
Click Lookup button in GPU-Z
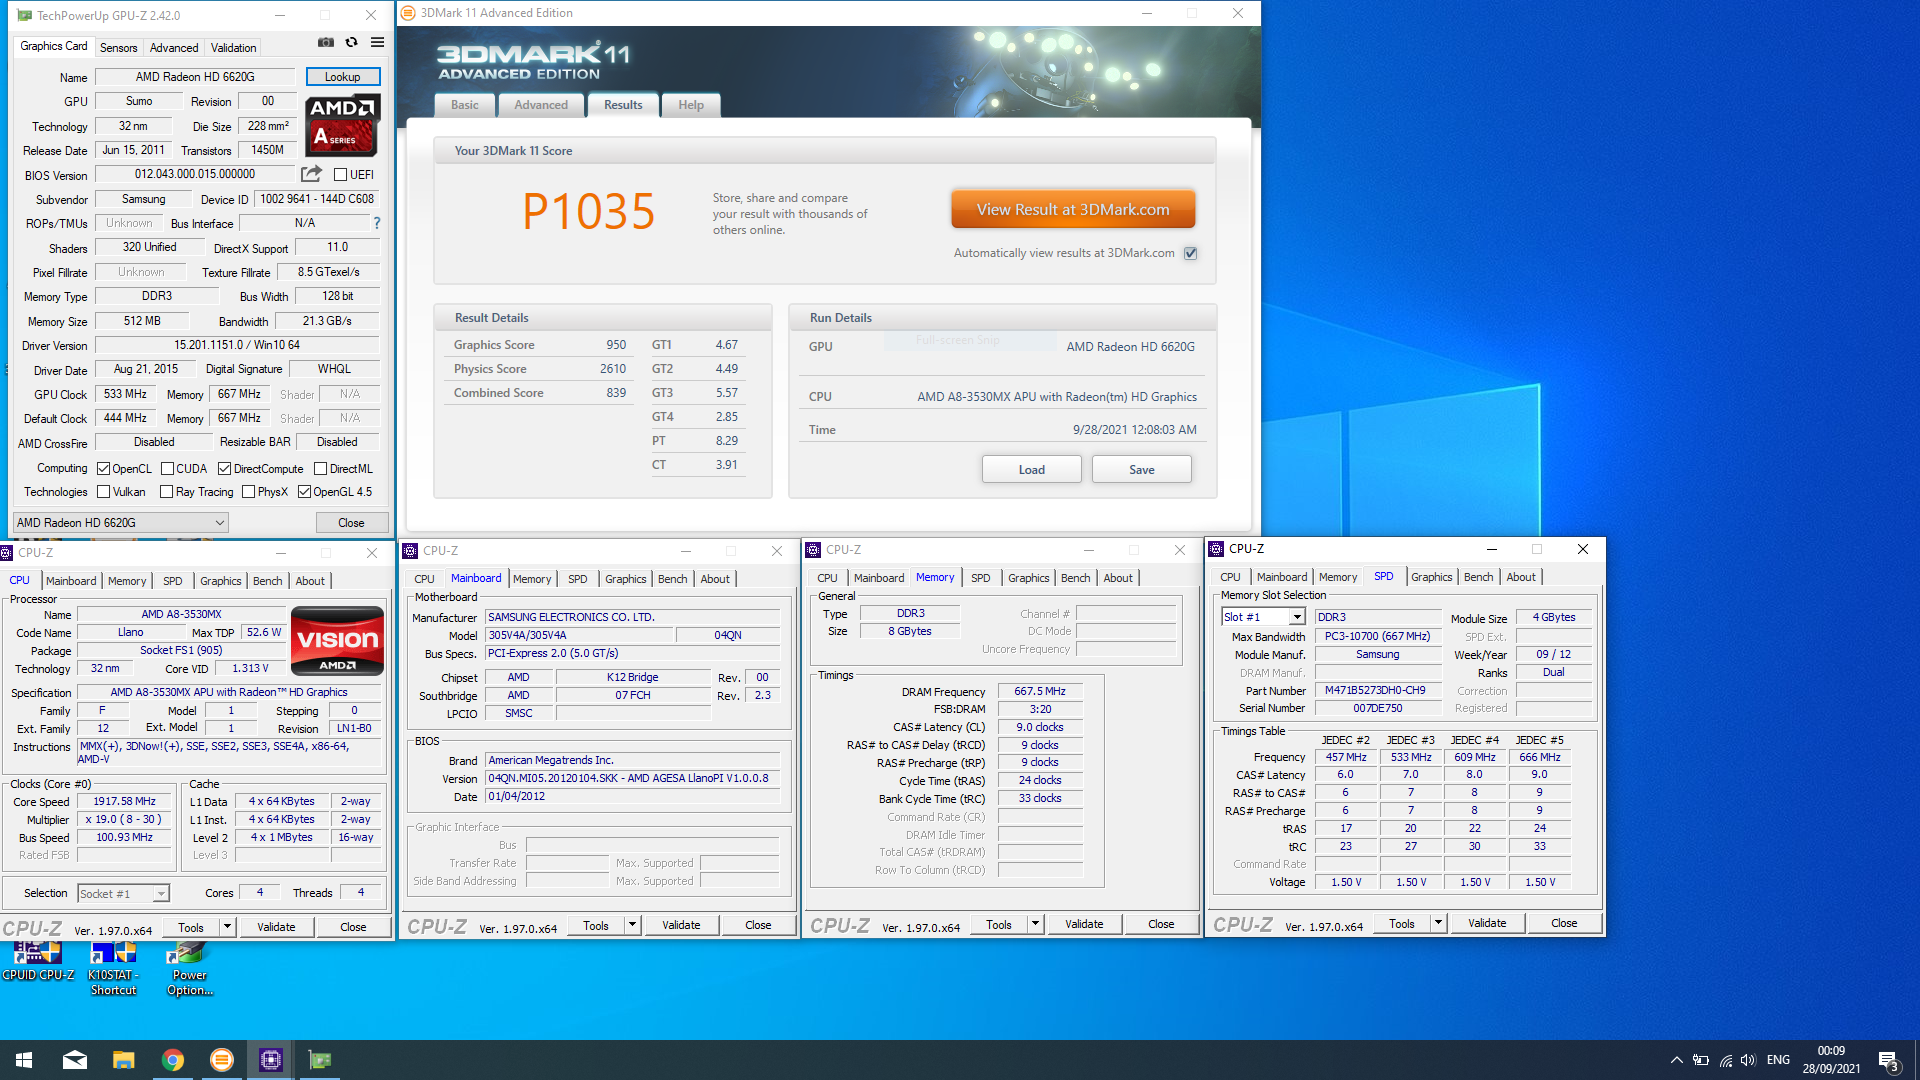click(342, 77)
